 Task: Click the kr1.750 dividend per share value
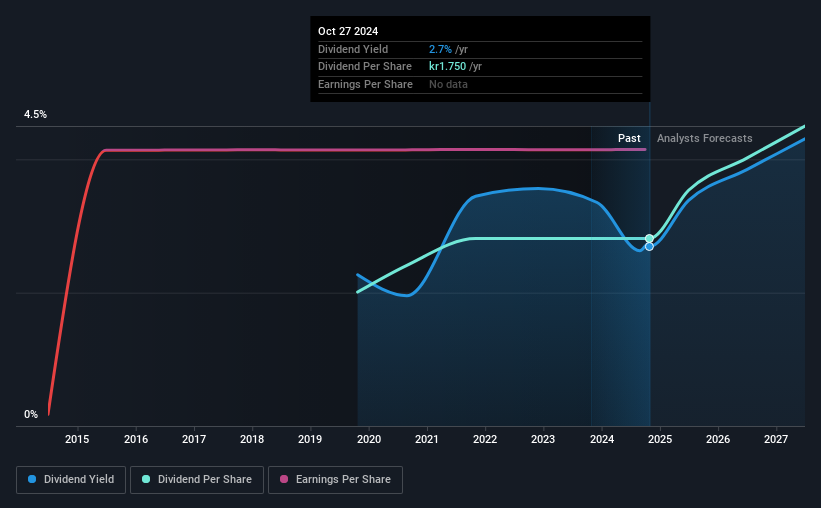click(448, 67)
